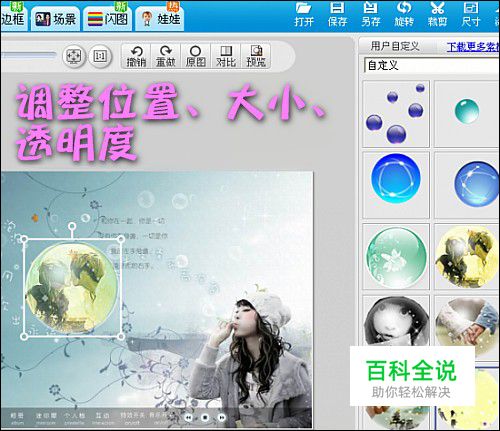
Task: Select the 用户自定义 tab
Action: tap(395, 46)
